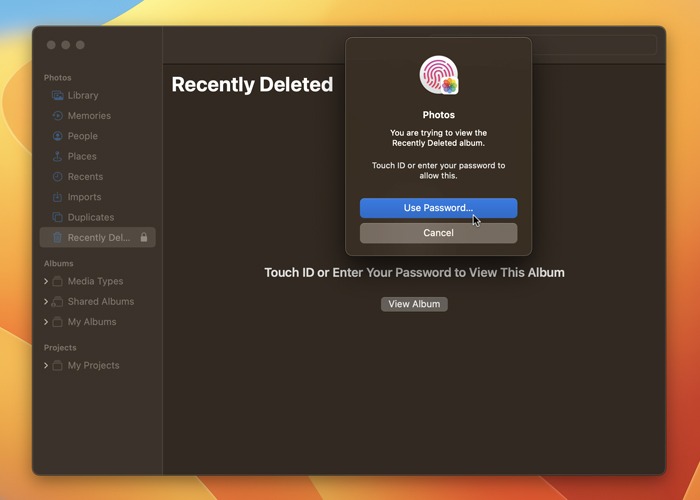Click the Media Types folder icon
Image resolution: width=700 pixels, height=500 pixels.
[x=58, y=281]
